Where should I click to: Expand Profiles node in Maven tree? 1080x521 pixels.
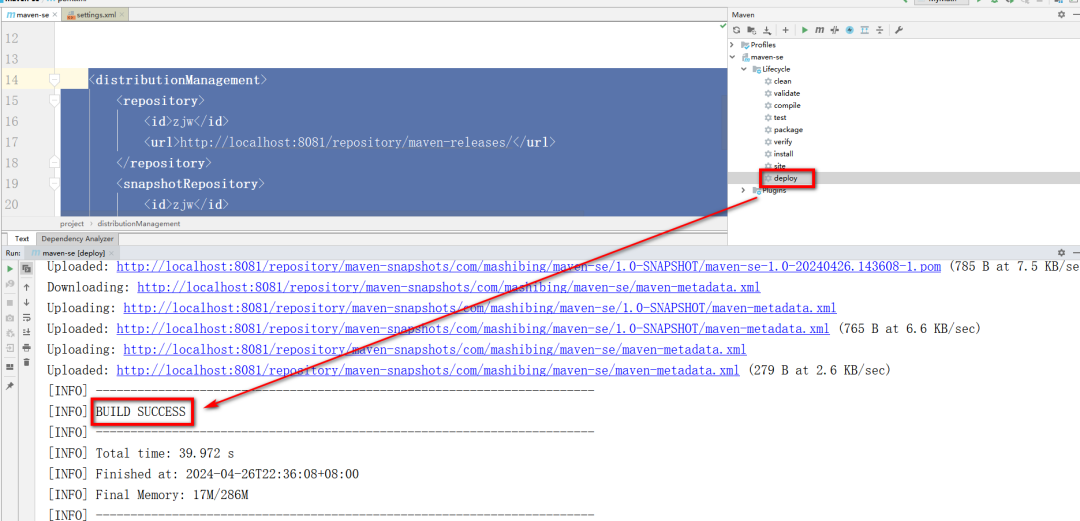732,45
